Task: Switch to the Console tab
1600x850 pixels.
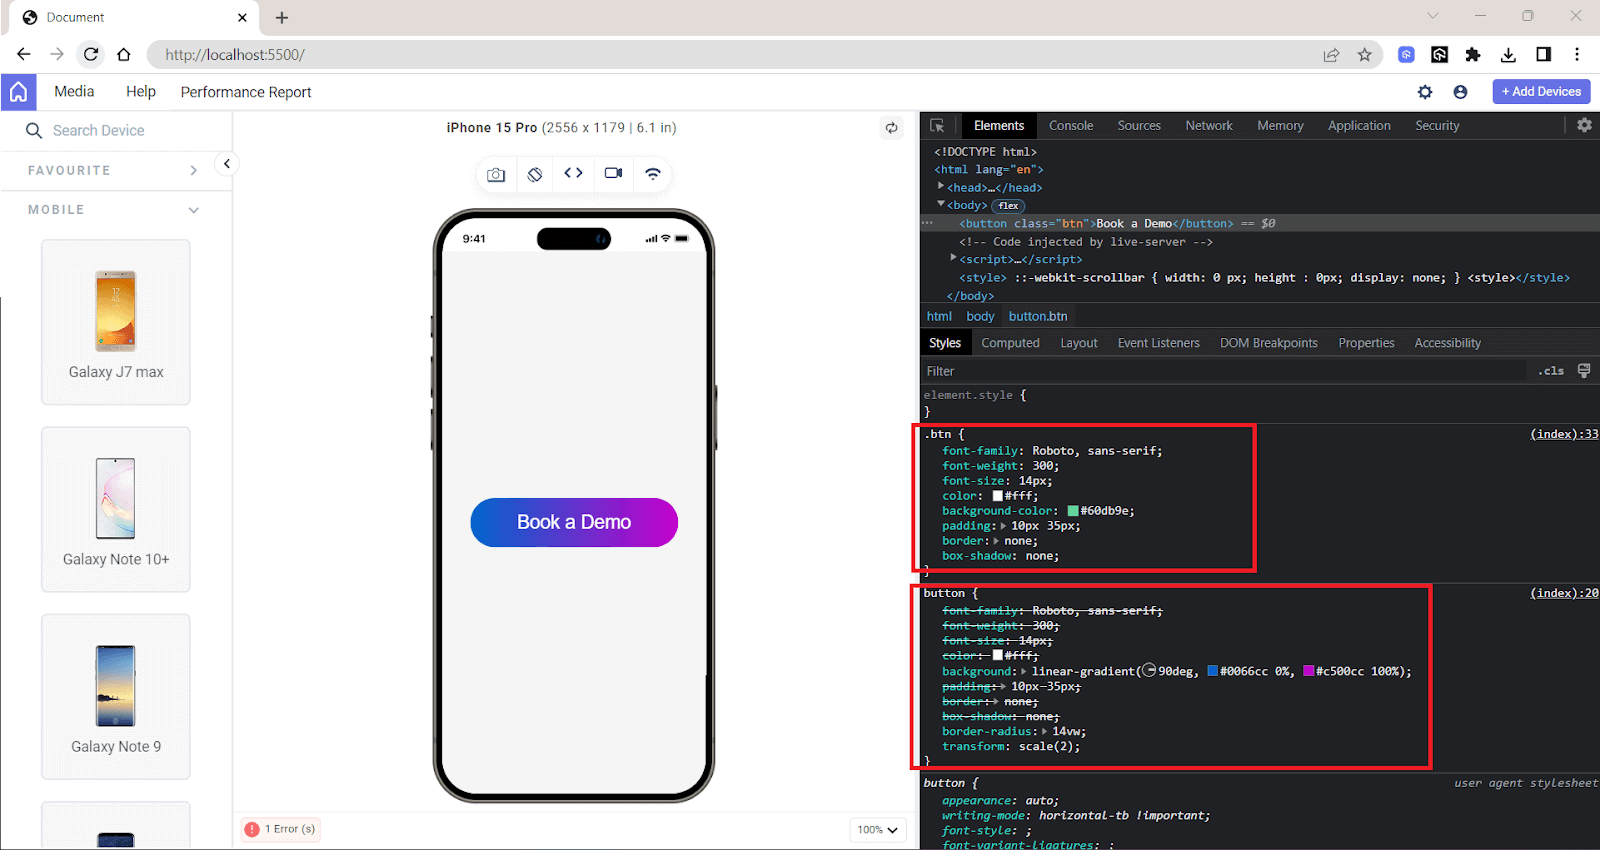Action: click(x=1071, y=126)
